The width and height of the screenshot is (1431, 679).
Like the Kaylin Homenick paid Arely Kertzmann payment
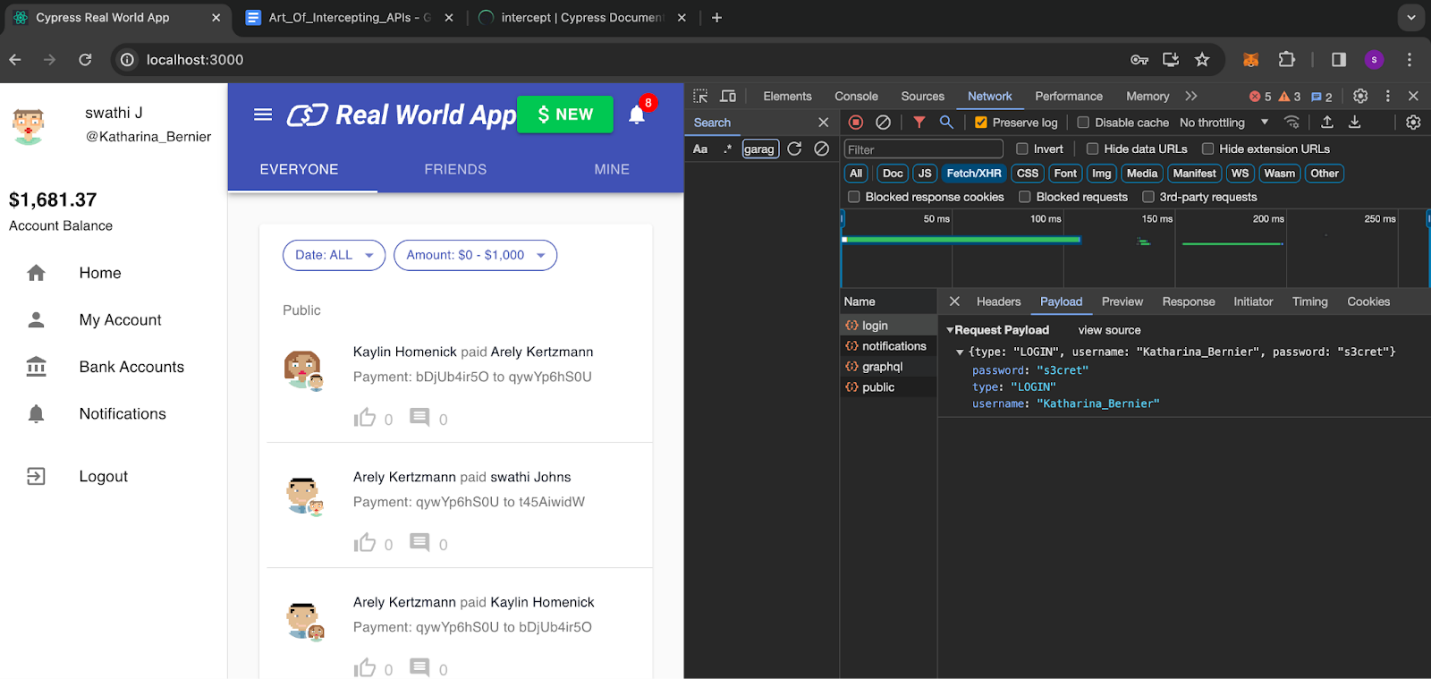364,417
